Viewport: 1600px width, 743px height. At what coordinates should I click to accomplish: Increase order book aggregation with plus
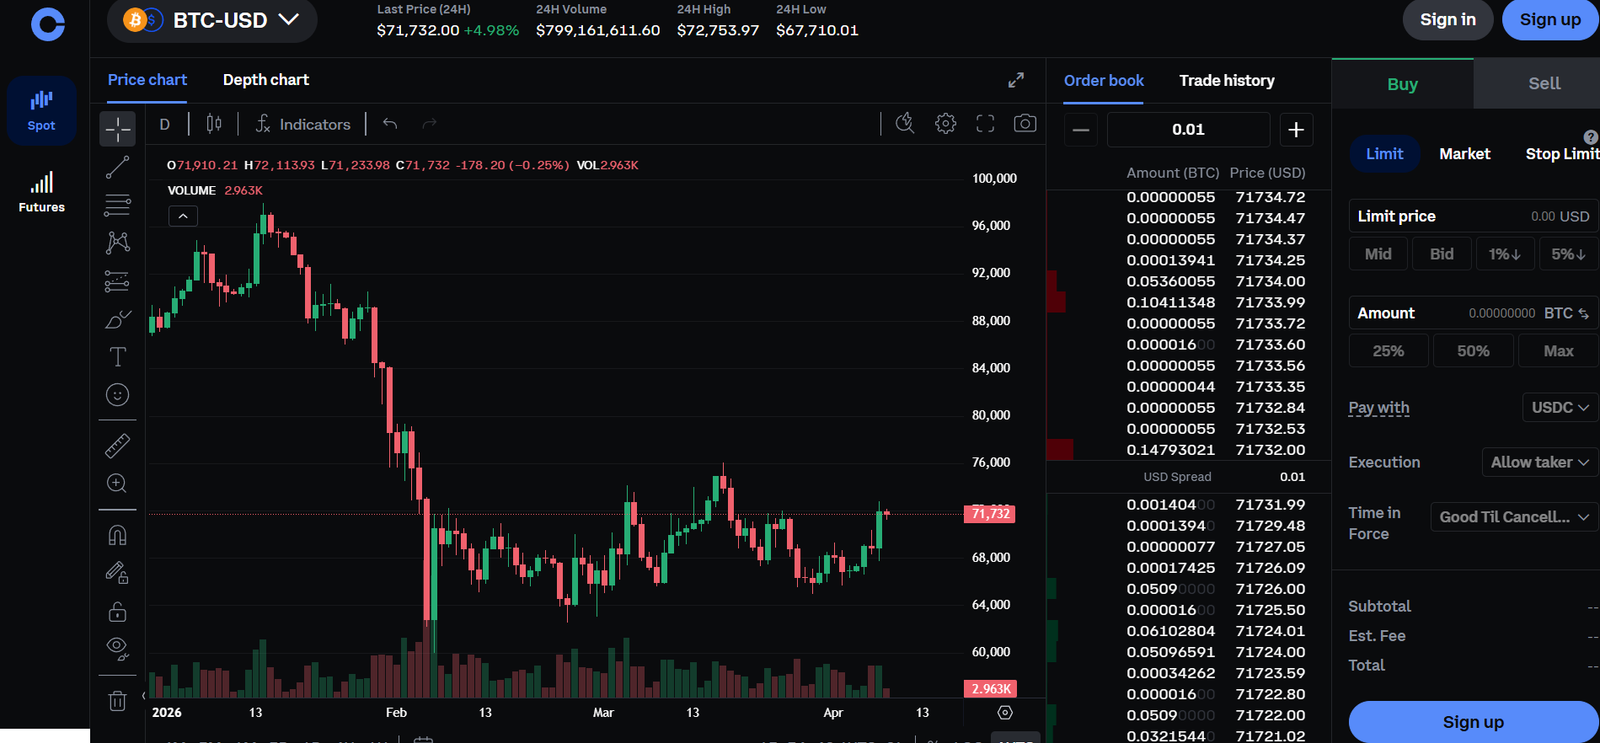click(x=1296, y=130)
